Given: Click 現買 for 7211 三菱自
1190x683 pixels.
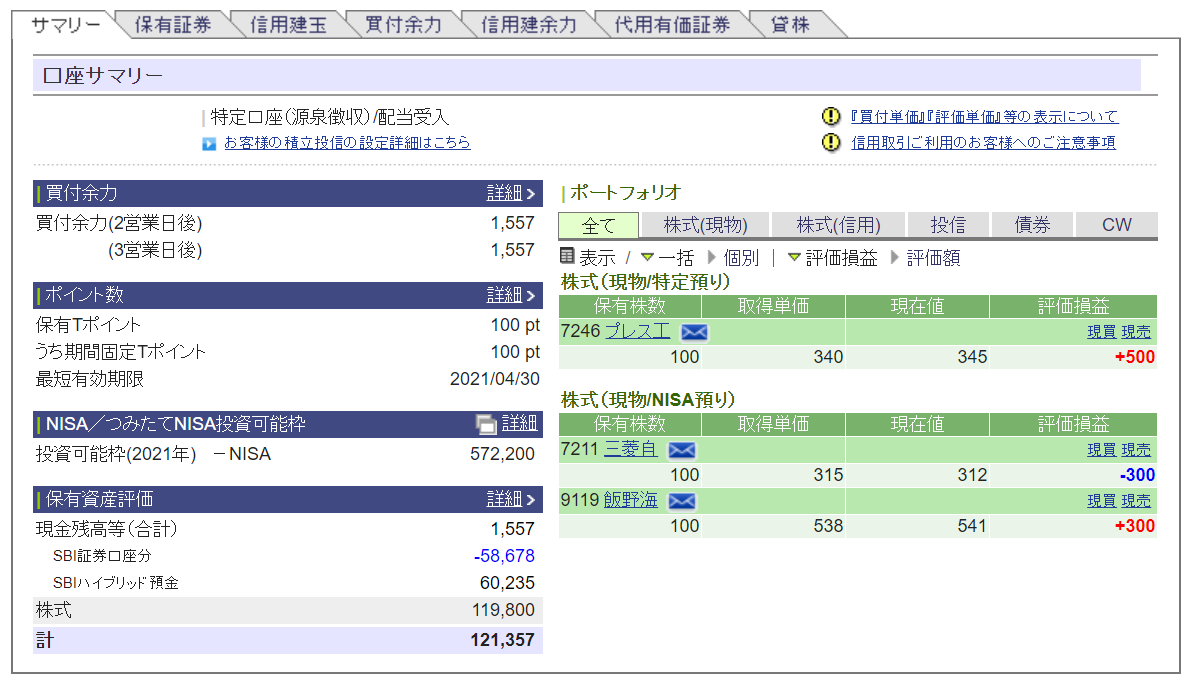Looking at the screenshot, I should coord(1101,450).
